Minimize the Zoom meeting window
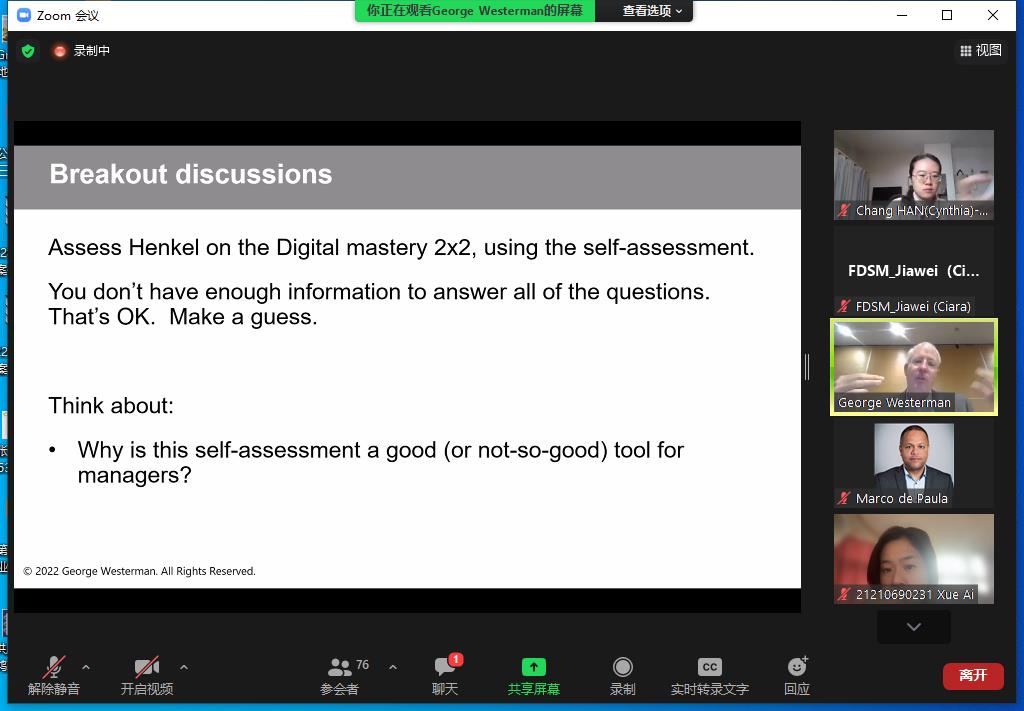This screenshot has height=711, width=1024. point(902,15)
